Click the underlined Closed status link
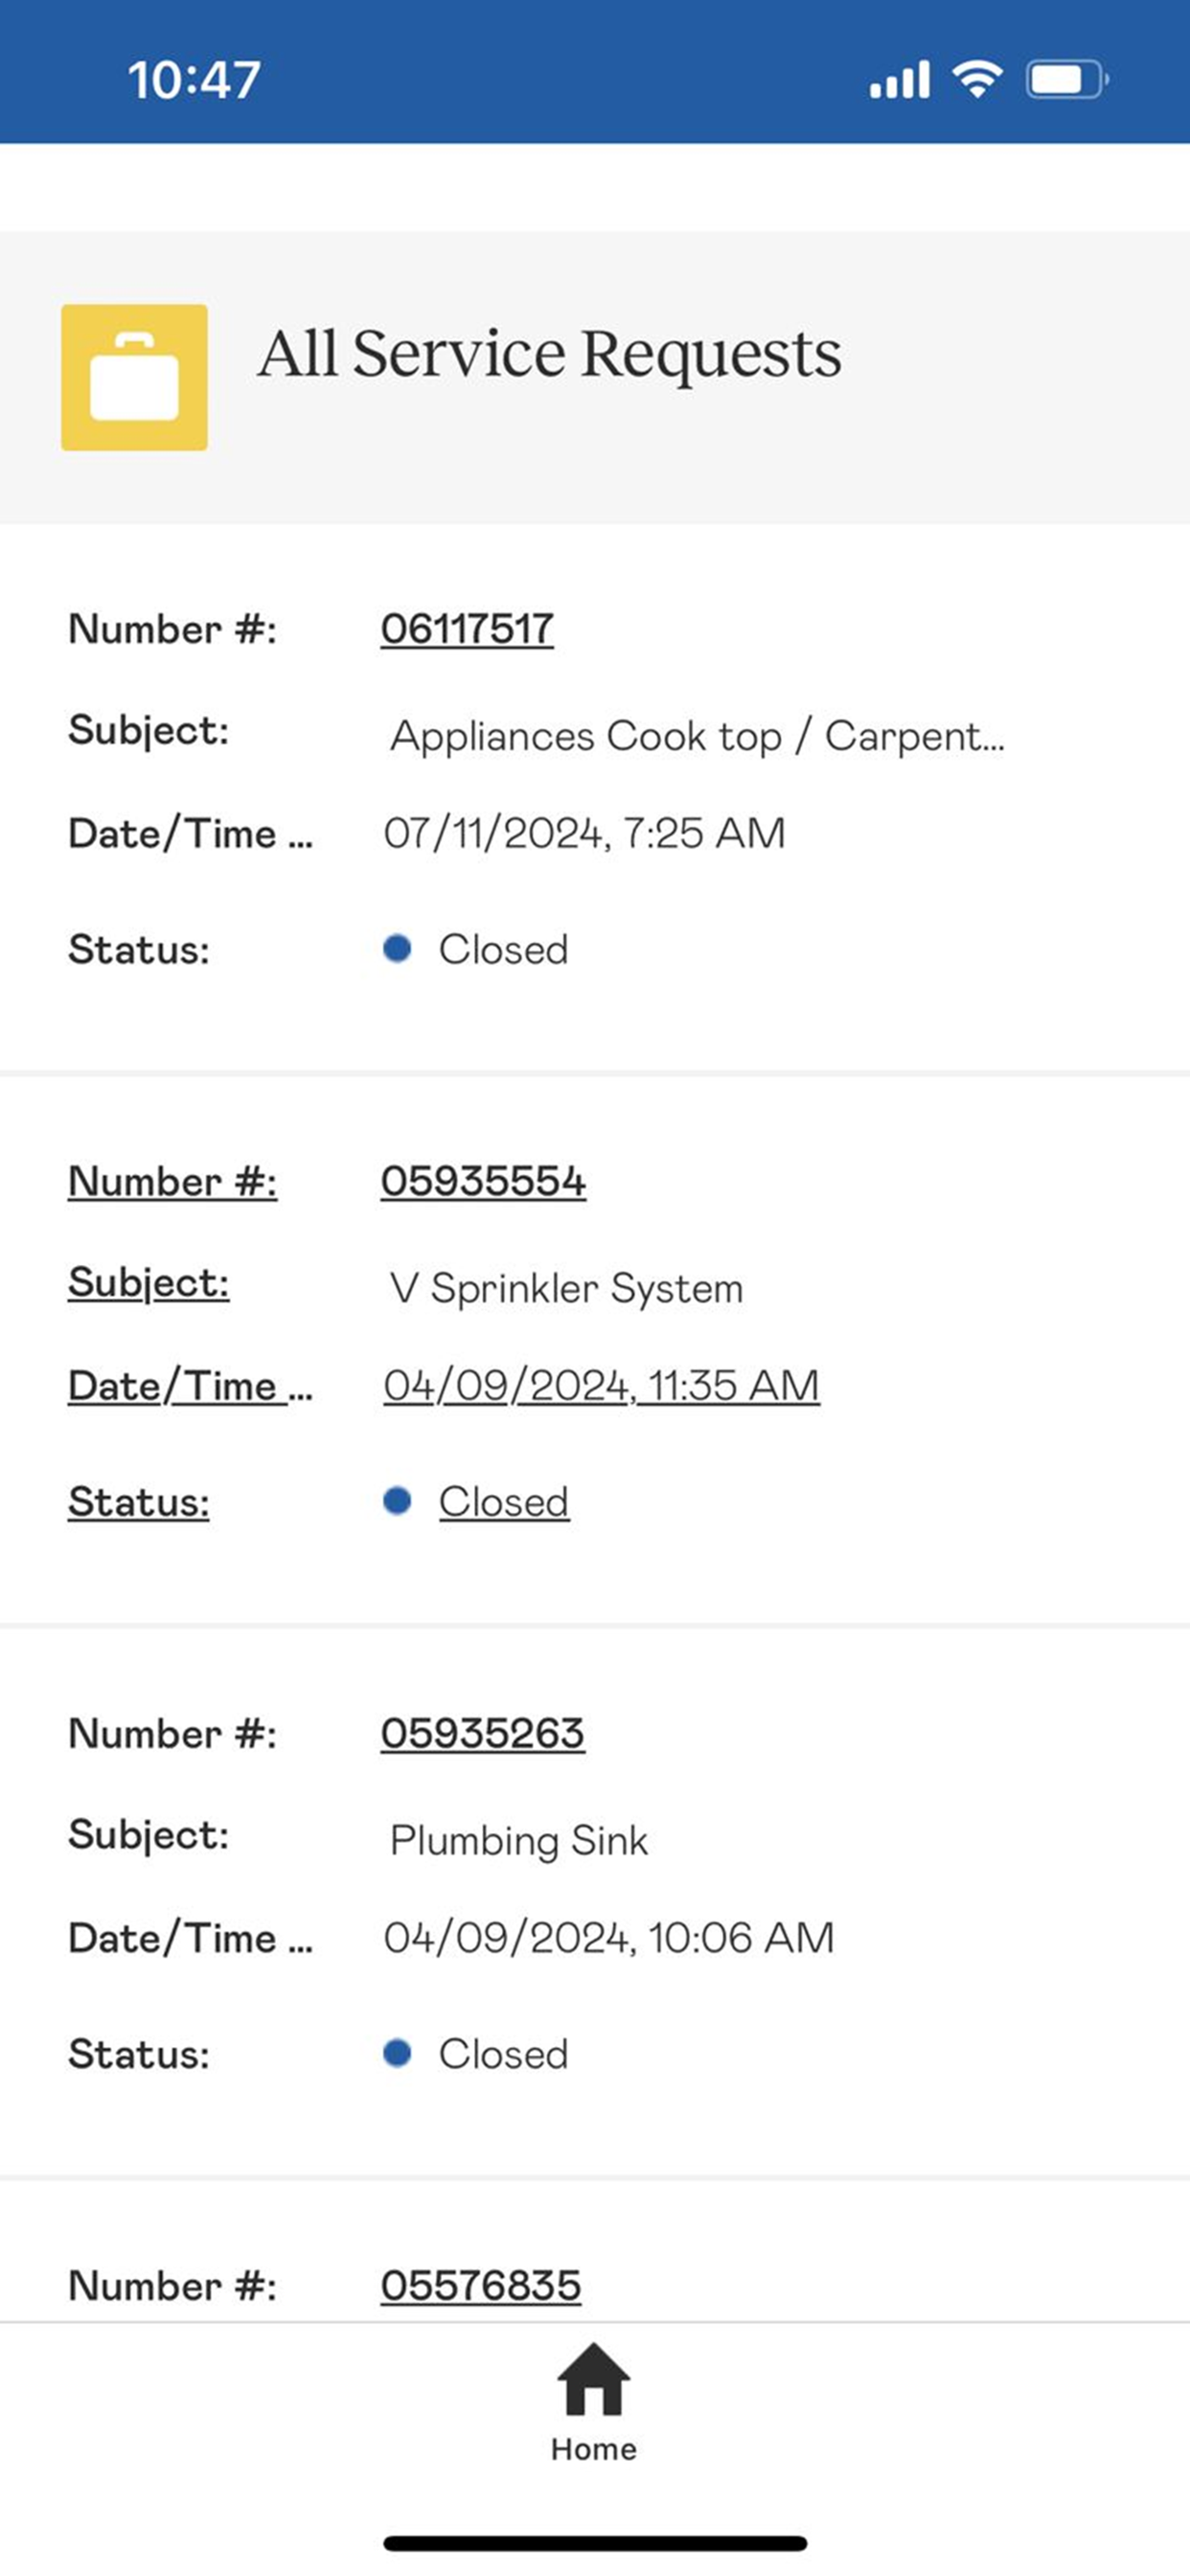This screenshot has width=1190, height=2576. point(504,1501)
